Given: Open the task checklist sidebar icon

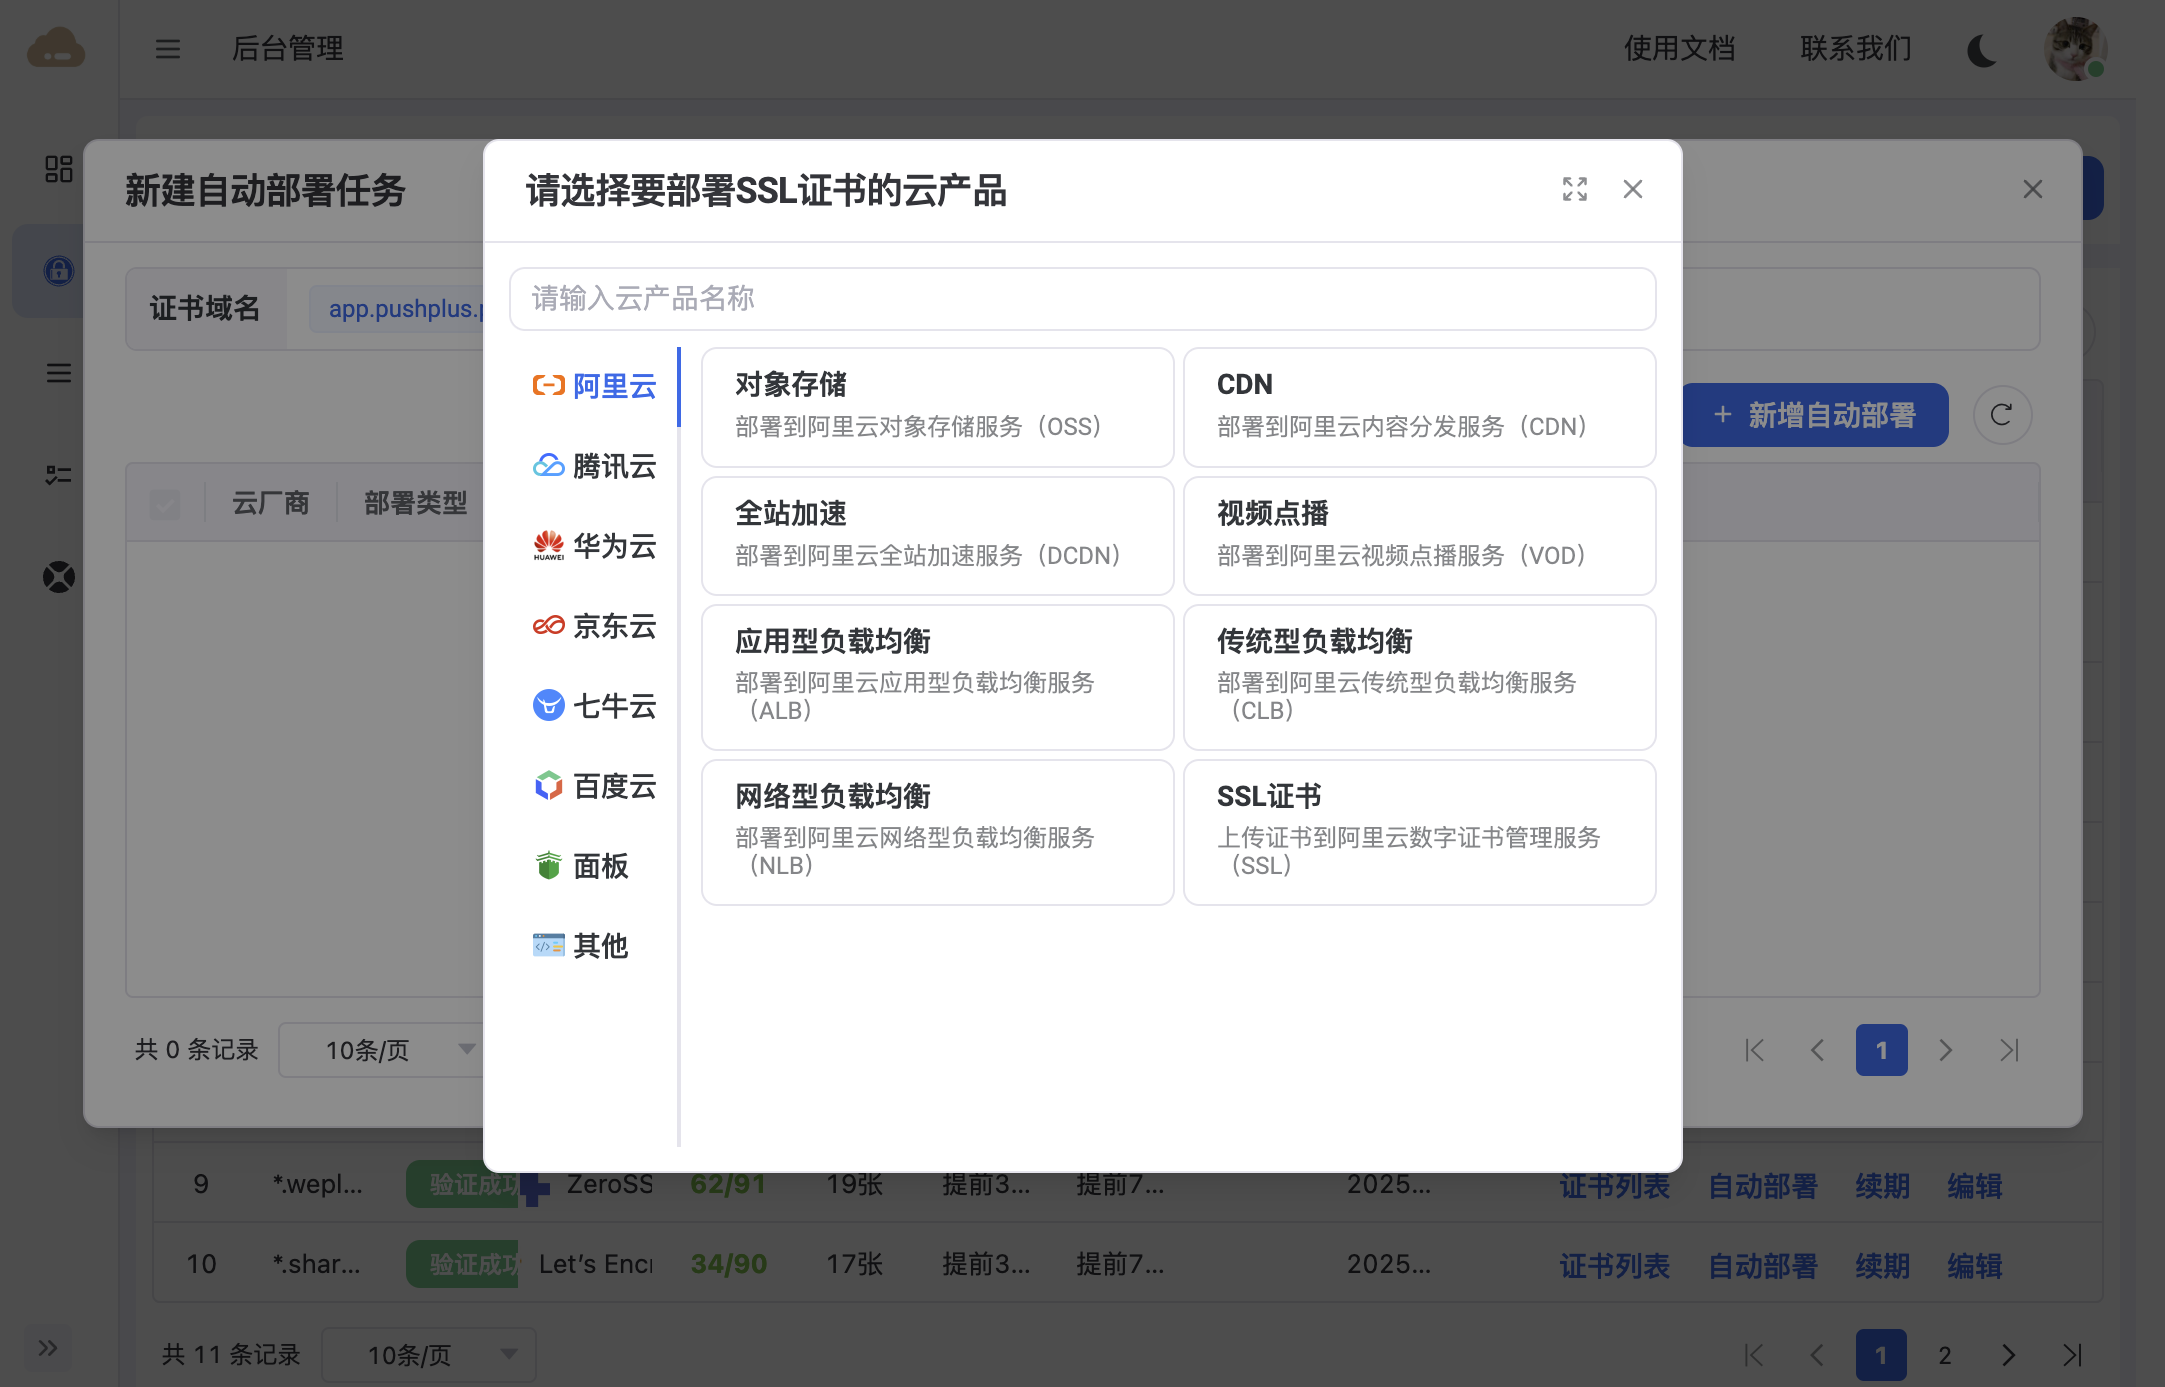Looking at the screenshot, I should pyautogui.click(x=59, y=475).
